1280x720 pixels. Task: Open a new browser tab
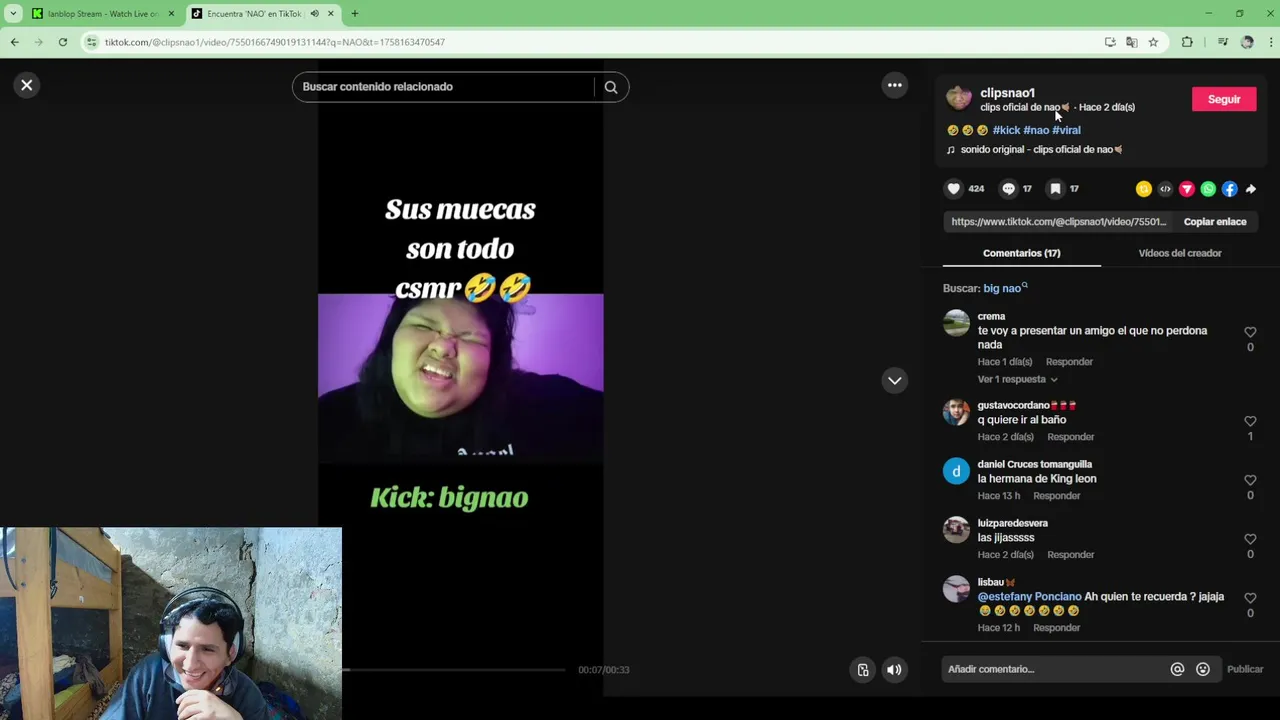[354, 14]
